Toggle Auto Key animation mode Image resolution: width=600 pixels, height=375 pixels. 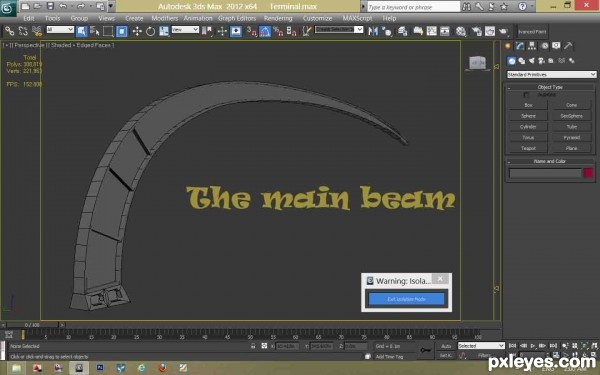(x=446, y=346)
